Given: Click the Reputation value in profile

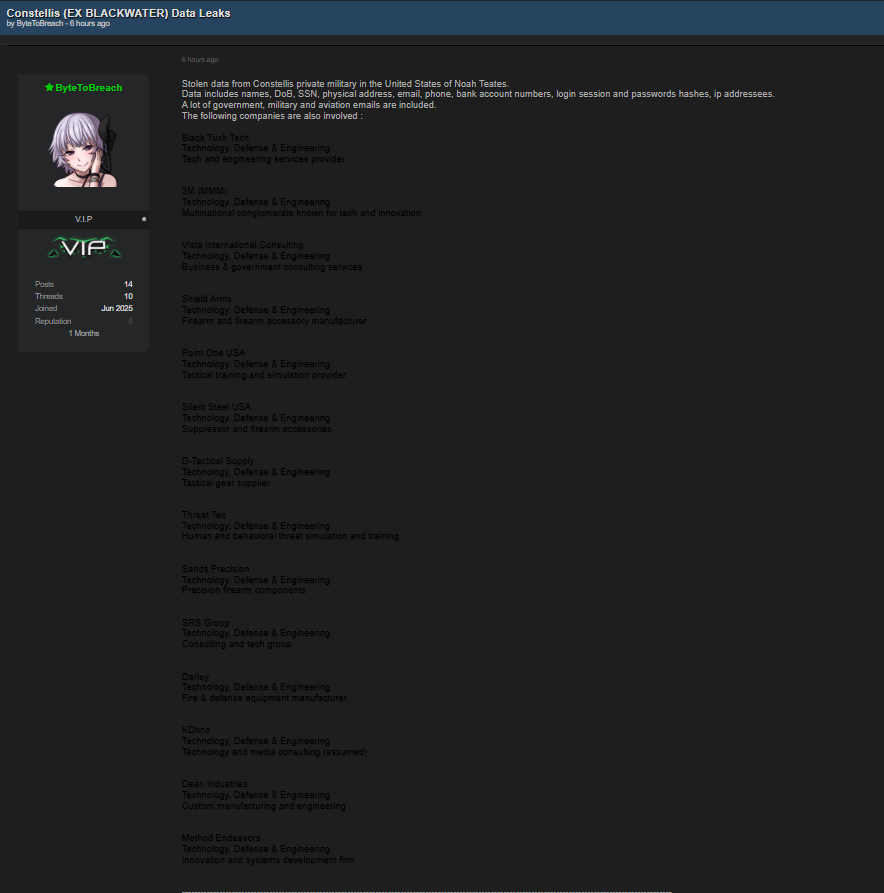Looking at the screenshot, I should tap(130, 322).
